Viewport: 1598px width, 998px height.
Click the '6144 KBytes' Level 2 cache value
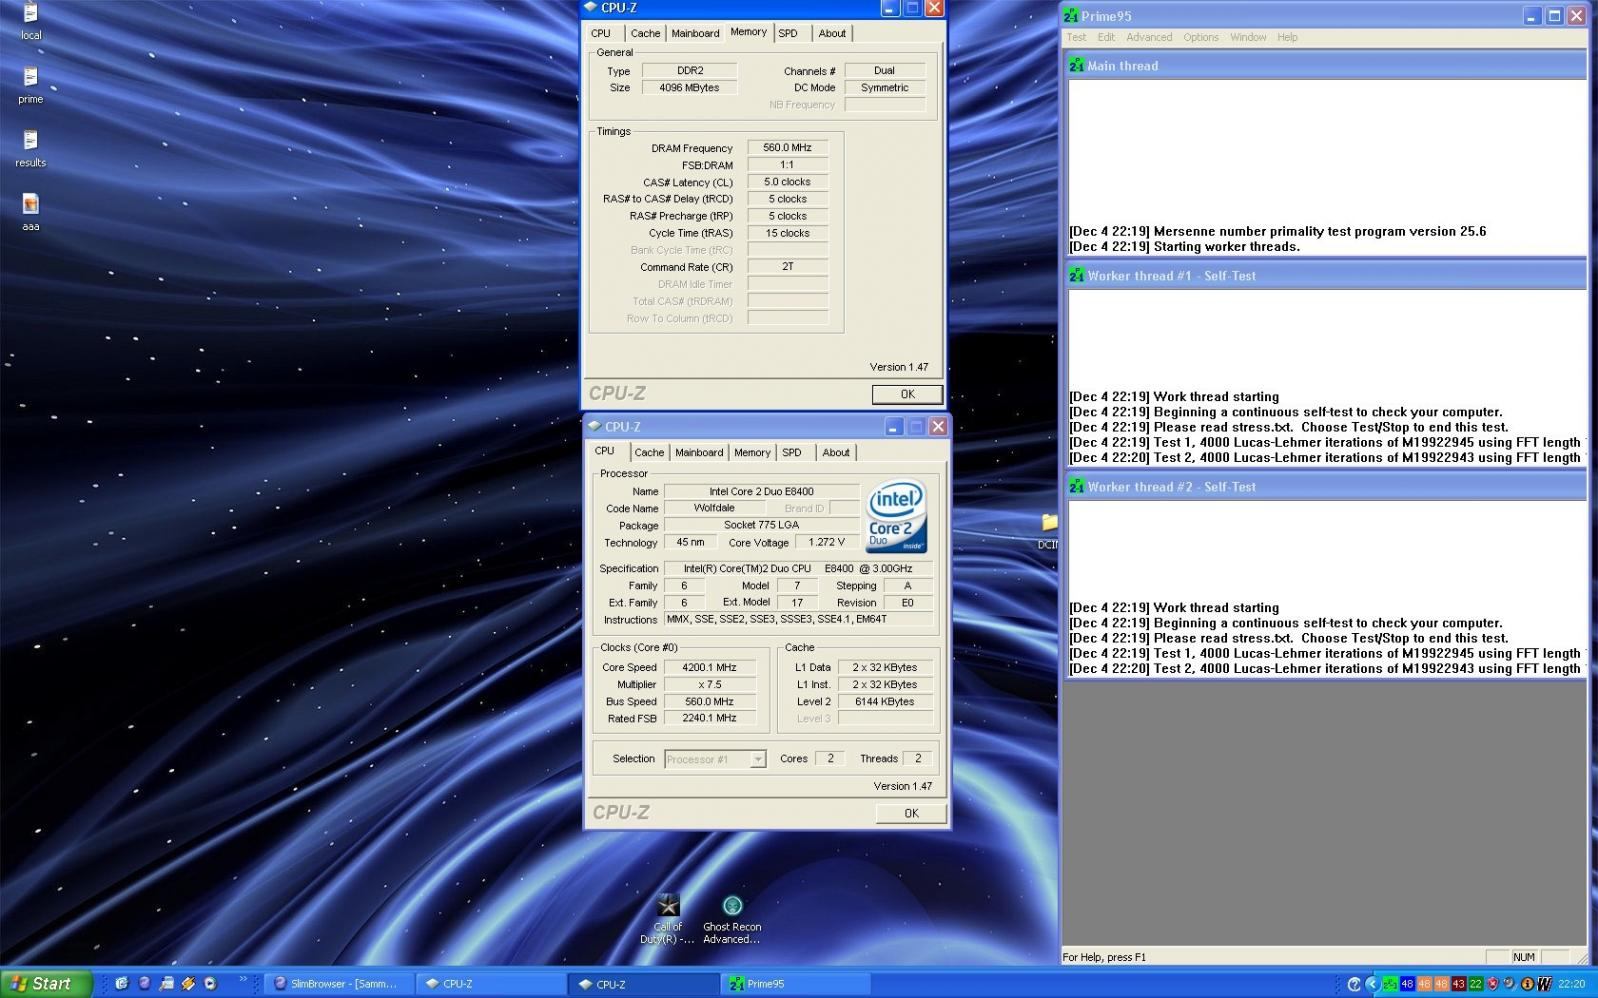pos(885,702)
